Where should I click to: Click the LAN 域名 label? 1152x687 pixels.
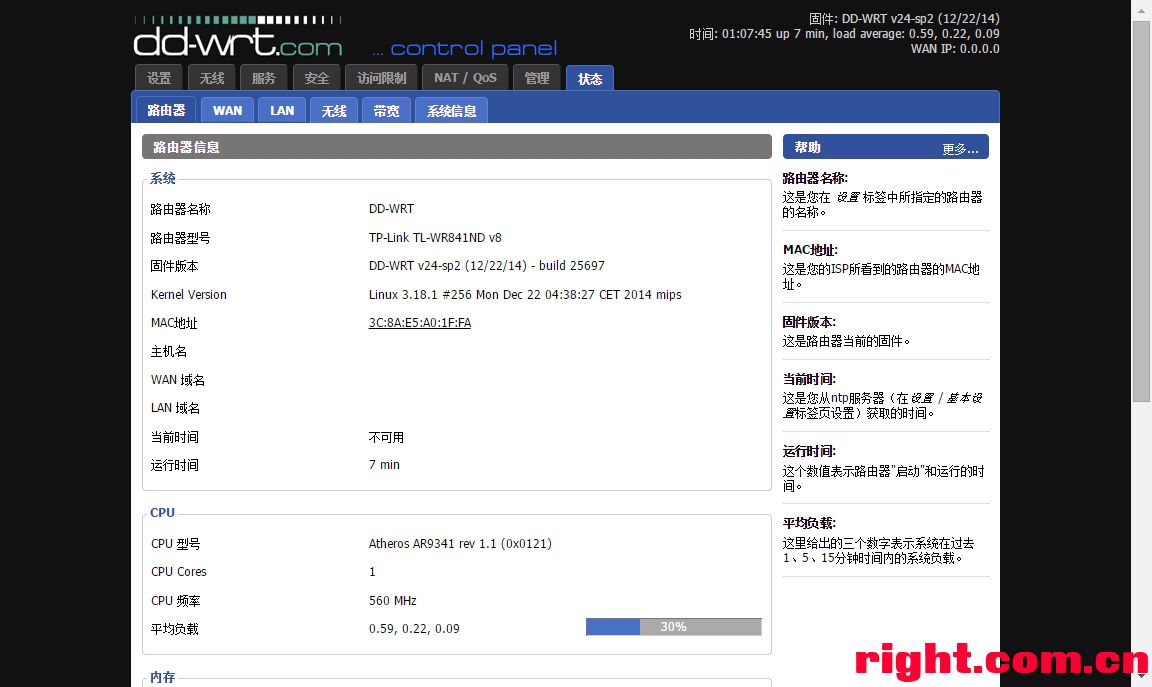click(x=175, y=408)
